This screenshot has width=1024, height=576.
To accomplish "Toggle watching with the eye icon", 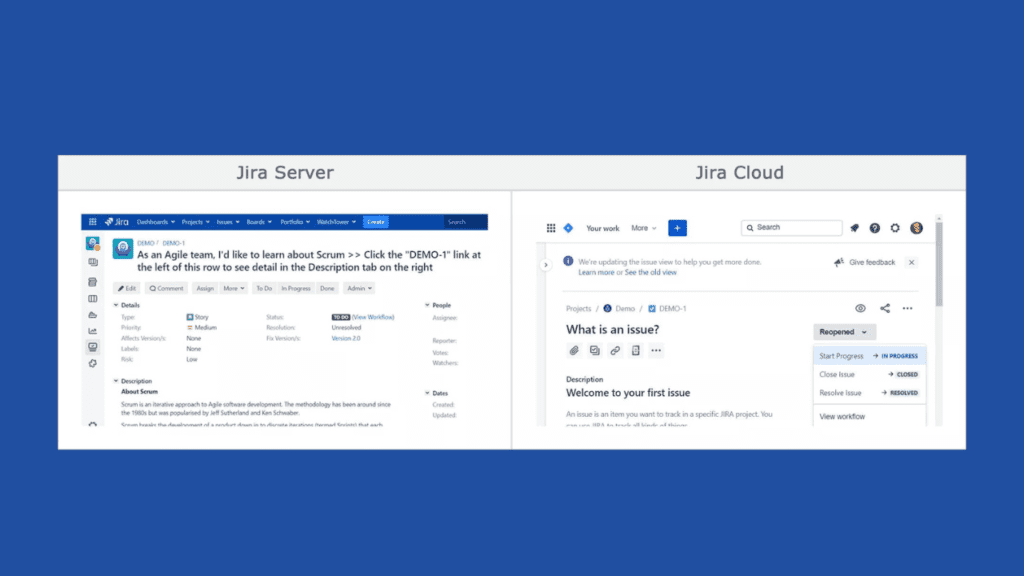I will pos(859,308).
